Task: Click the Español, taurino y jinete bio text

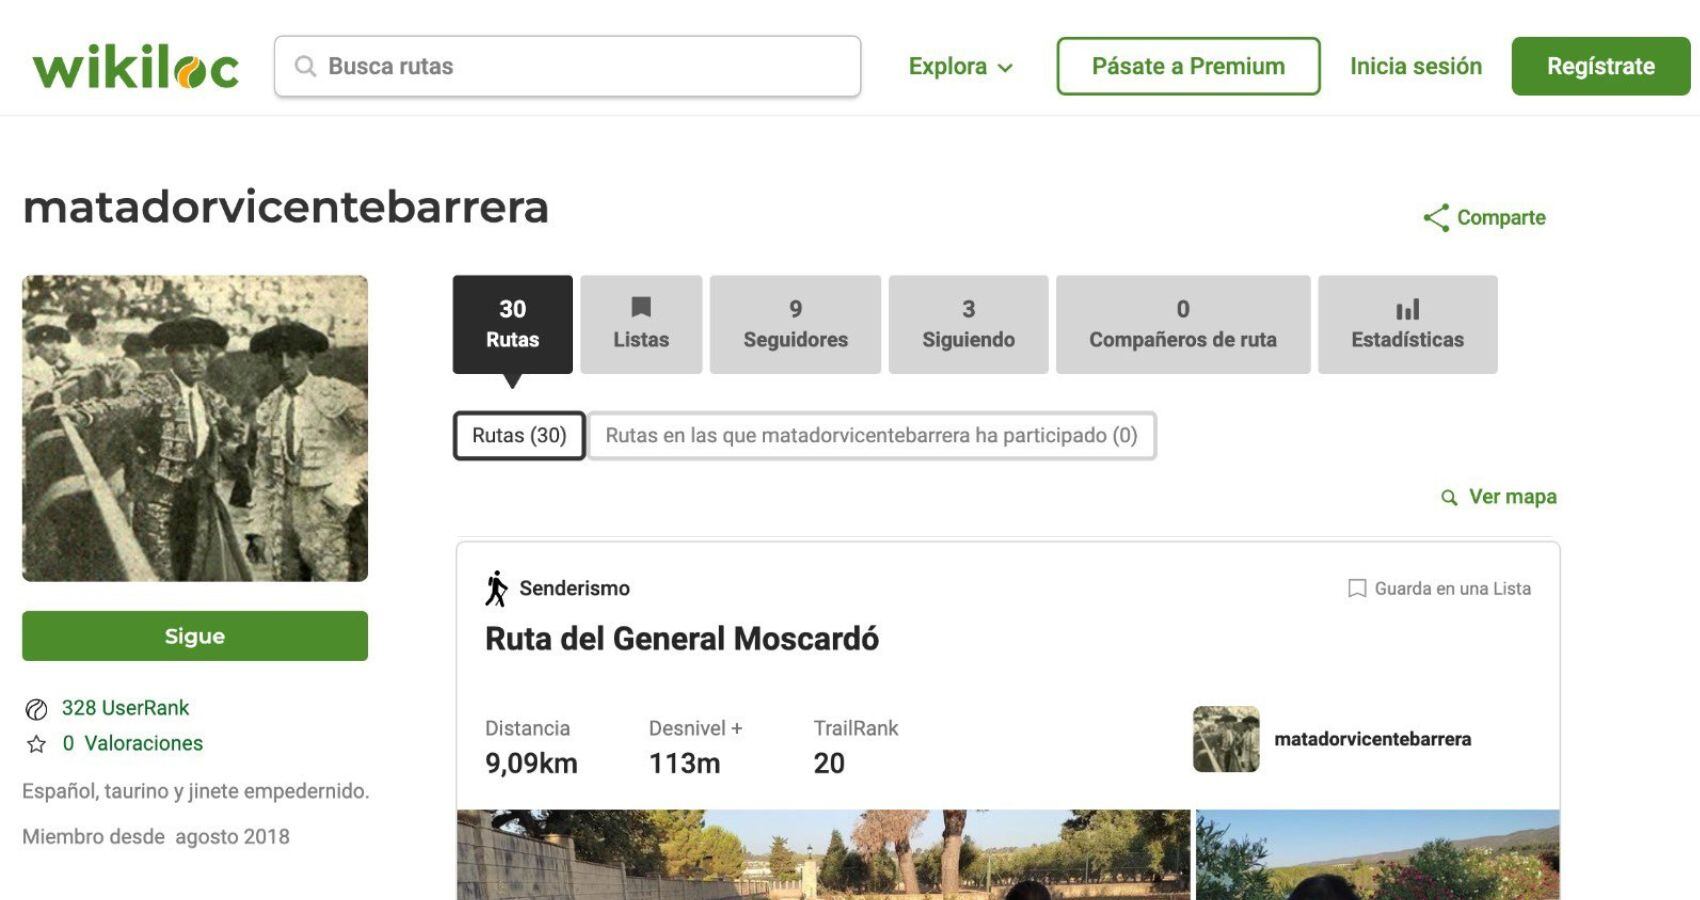Action: (196, 791)
